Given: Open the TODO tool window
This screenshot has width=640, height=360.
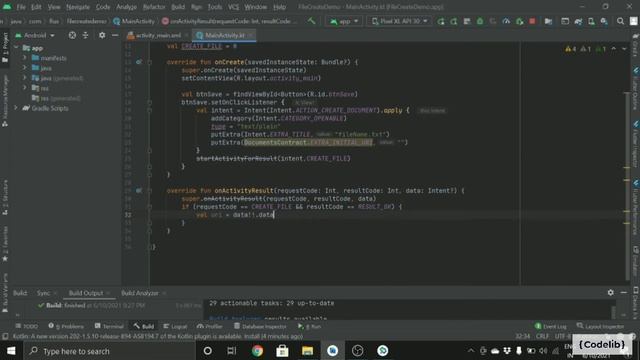Looking at the screenshot, I should click(27, 327).
